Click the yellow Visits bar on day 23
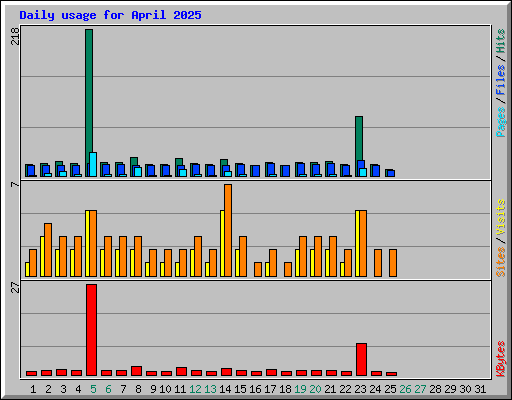512x400 pixels. pos(357,243)
